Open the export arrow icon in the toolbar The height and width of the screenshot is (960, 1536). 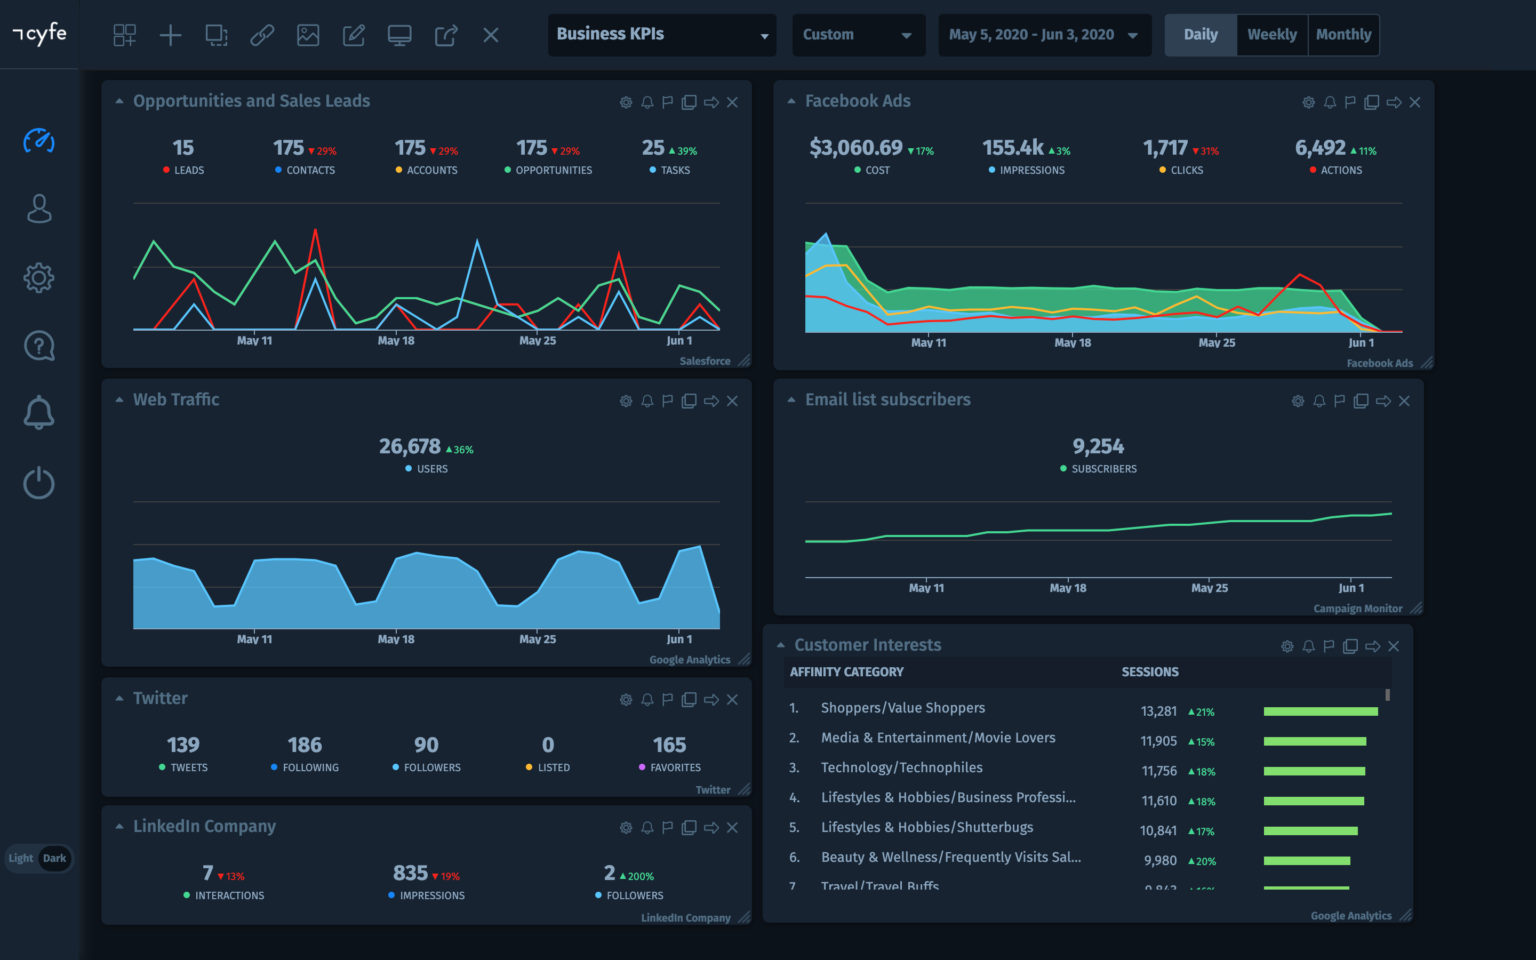tap(445, 35)
